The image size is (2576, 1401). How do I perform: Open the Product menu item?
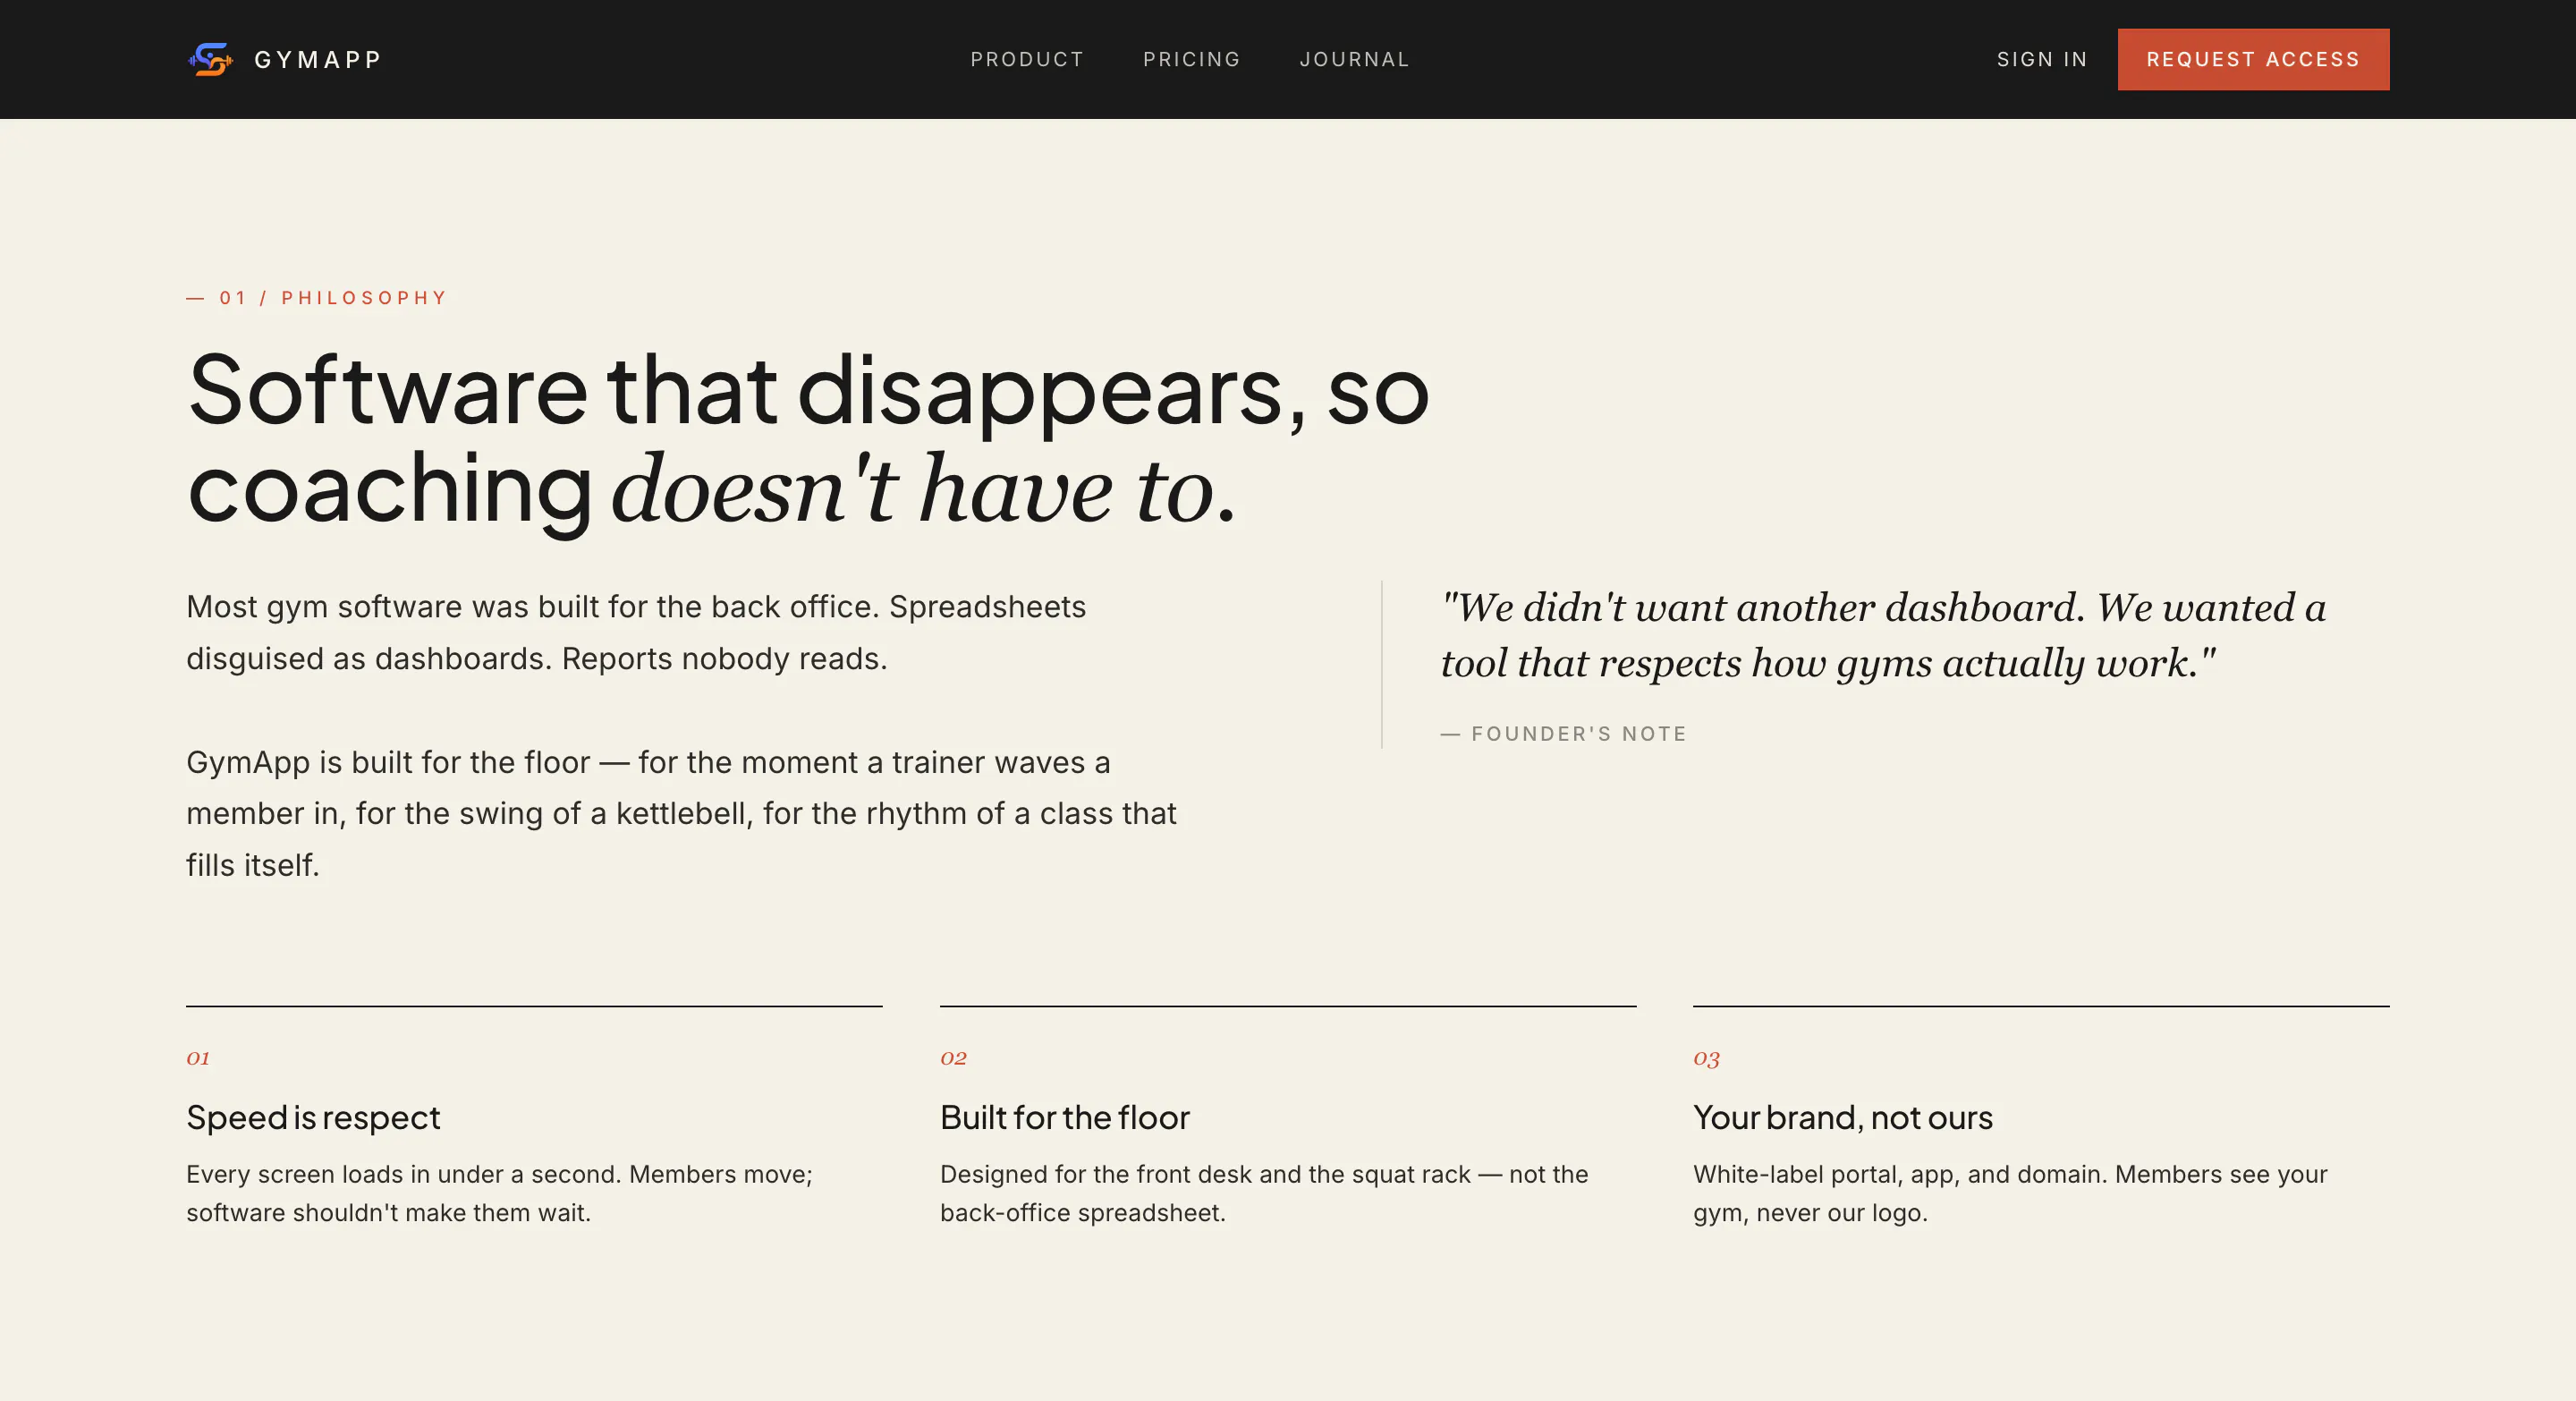(1027, 59)
